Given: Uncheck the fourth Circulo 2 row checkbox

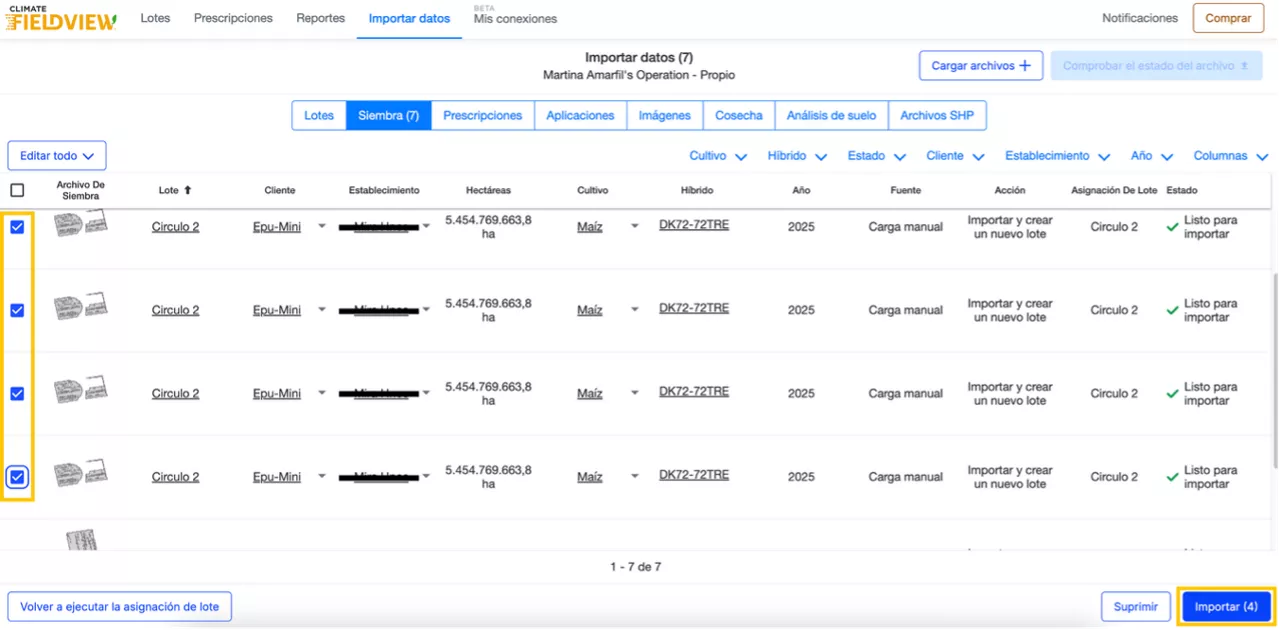Looking at the screenshot, I should click(17, 477).
